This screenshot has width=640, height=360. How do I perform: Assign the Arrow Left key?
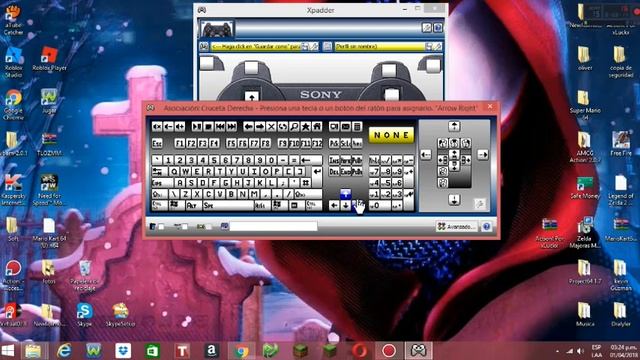334,205
